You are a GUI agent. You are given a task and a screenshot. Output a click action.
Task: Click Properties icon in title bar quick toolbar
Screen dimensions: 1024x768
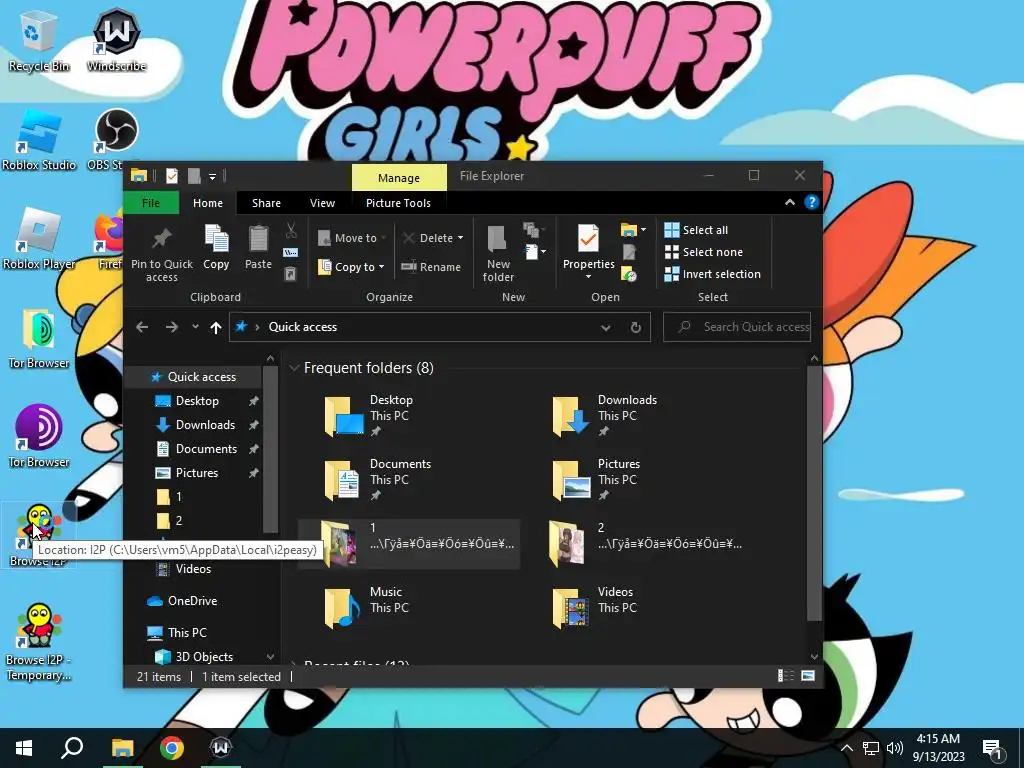coord(172,176)
